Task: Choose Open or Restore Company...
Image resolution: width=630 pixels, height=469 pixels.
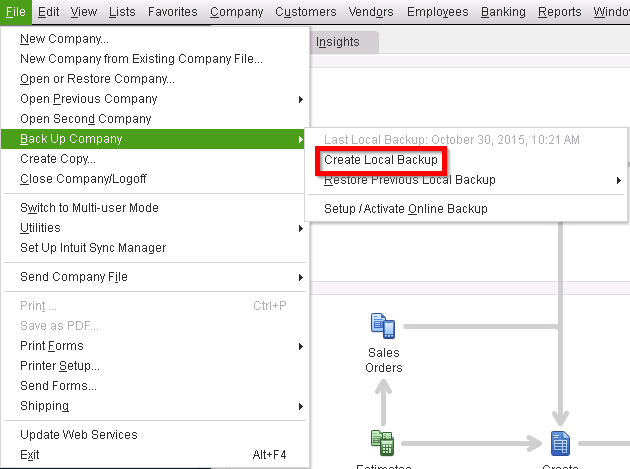Action: coord(155,79)
